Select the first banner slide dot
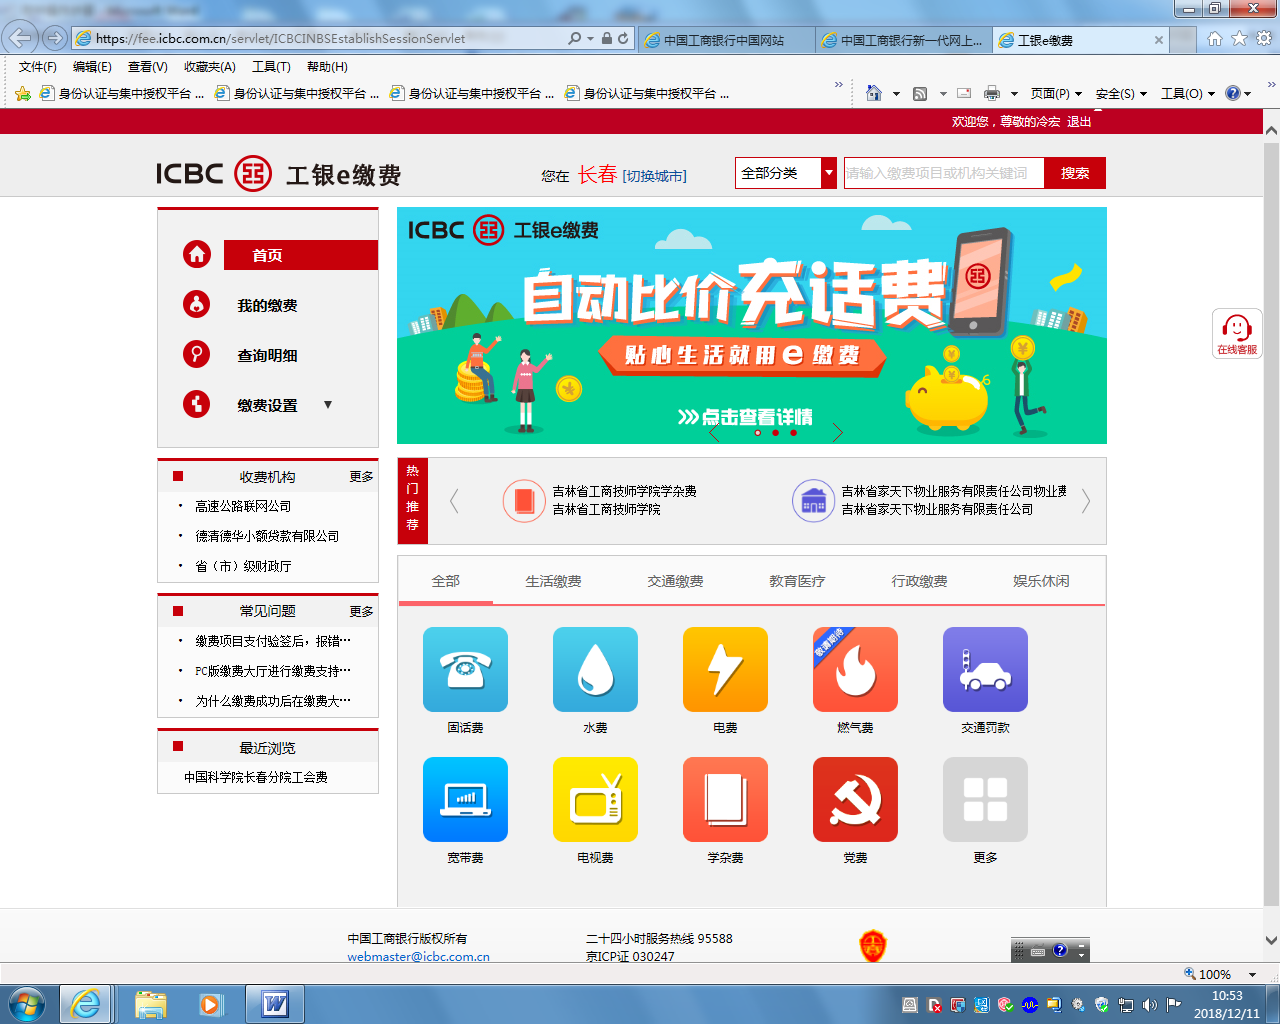 point(758,432)
